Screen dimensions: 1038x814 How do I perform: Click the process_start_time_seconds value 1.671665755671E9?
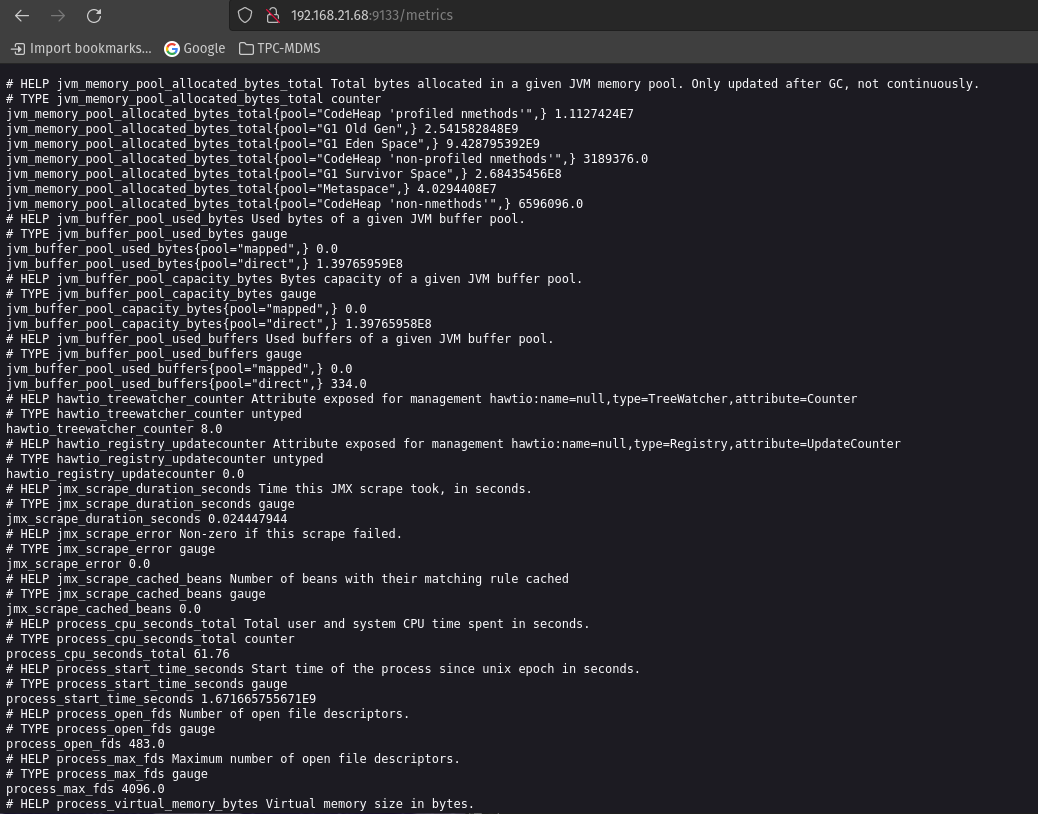click(258, 699)
